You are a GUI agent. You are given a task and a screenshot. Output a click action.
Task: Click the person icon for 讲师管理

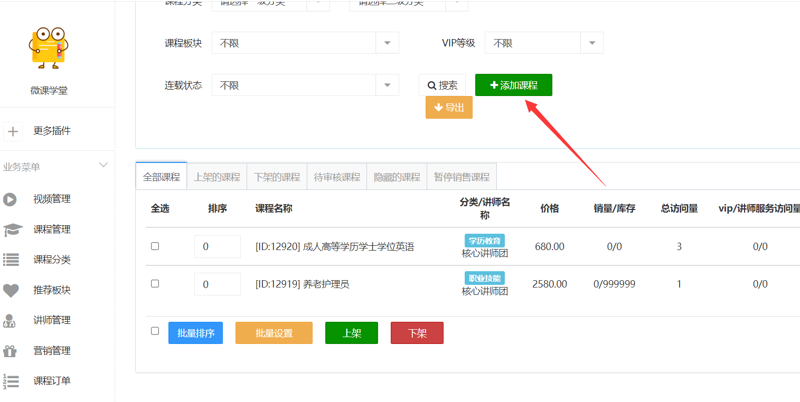coord(9,321)
